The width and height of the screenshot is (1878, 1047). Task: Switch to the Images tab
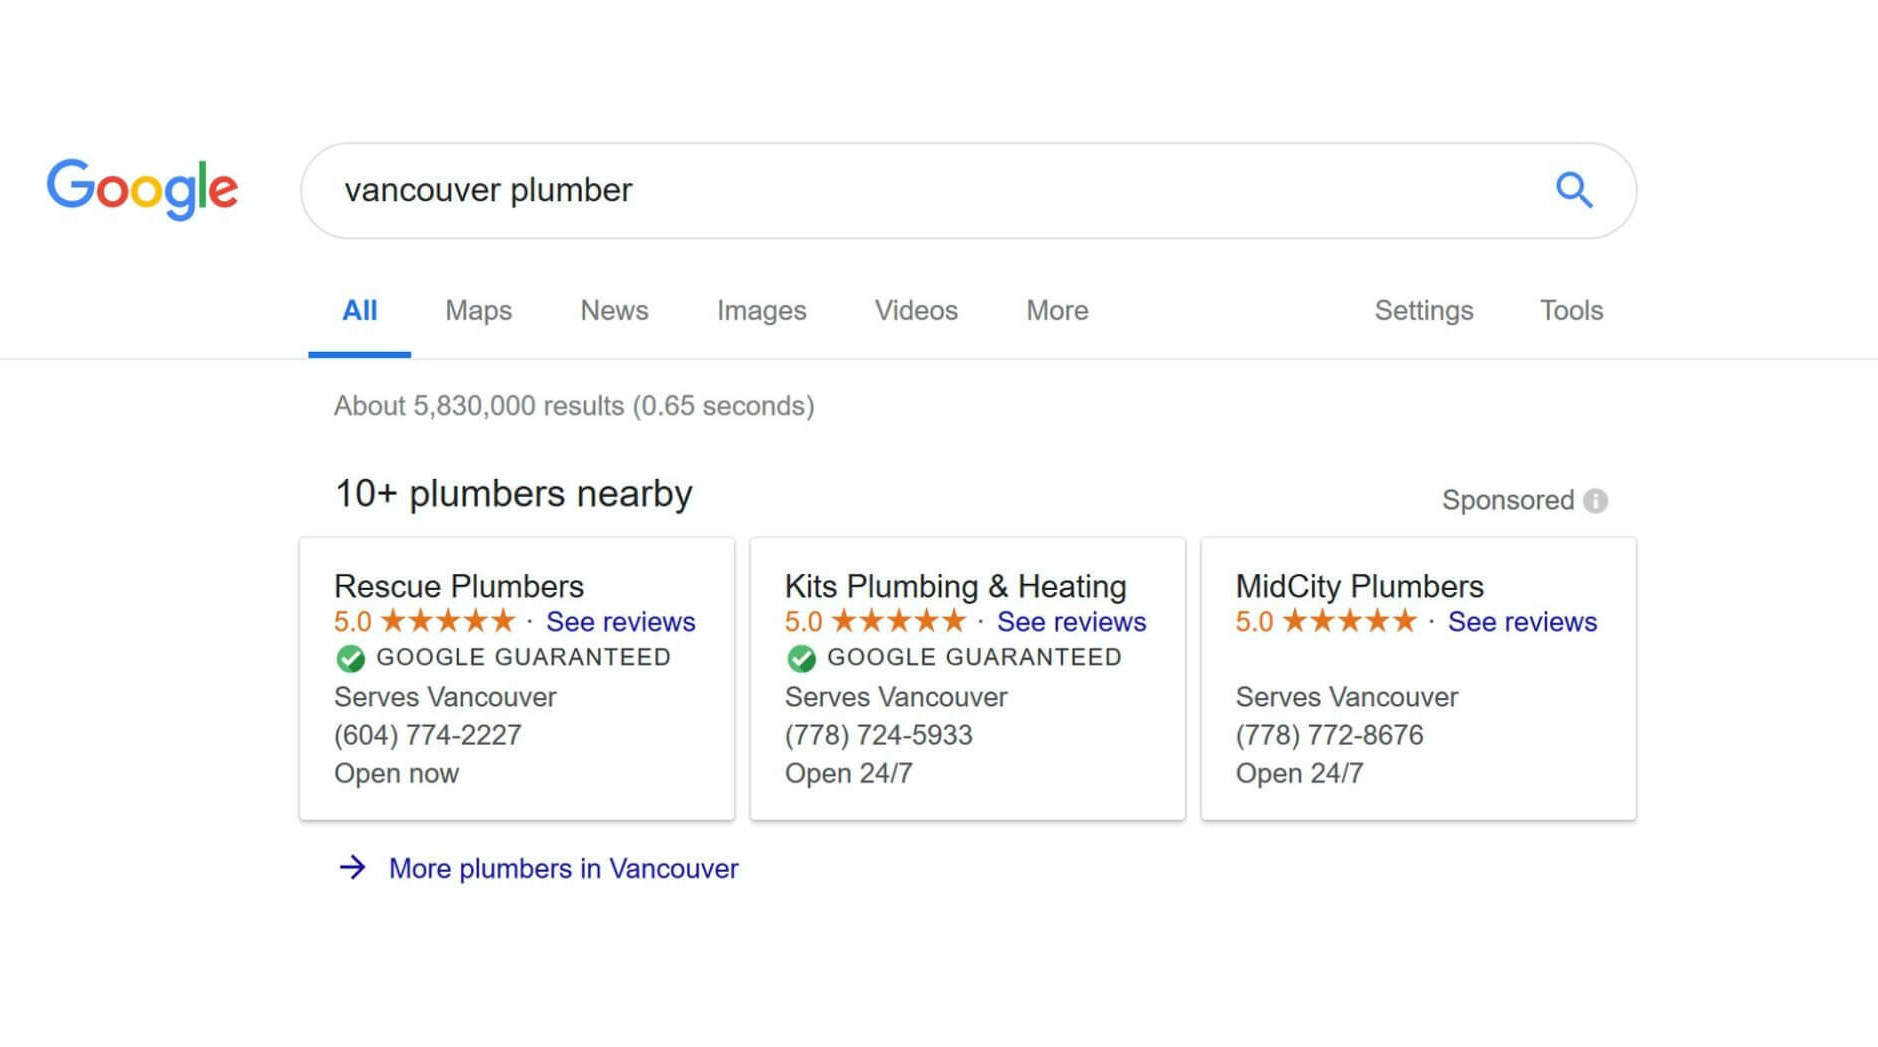[x=761, y=311]
